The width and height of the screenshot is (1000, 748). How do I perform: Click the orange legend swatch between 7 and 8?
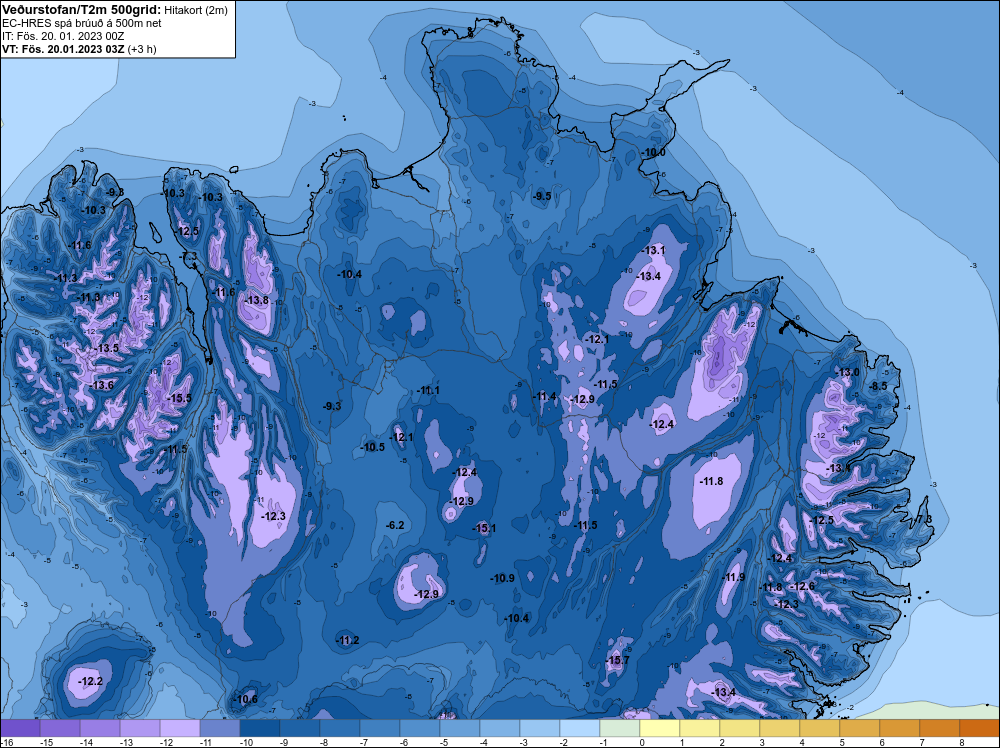939,728
